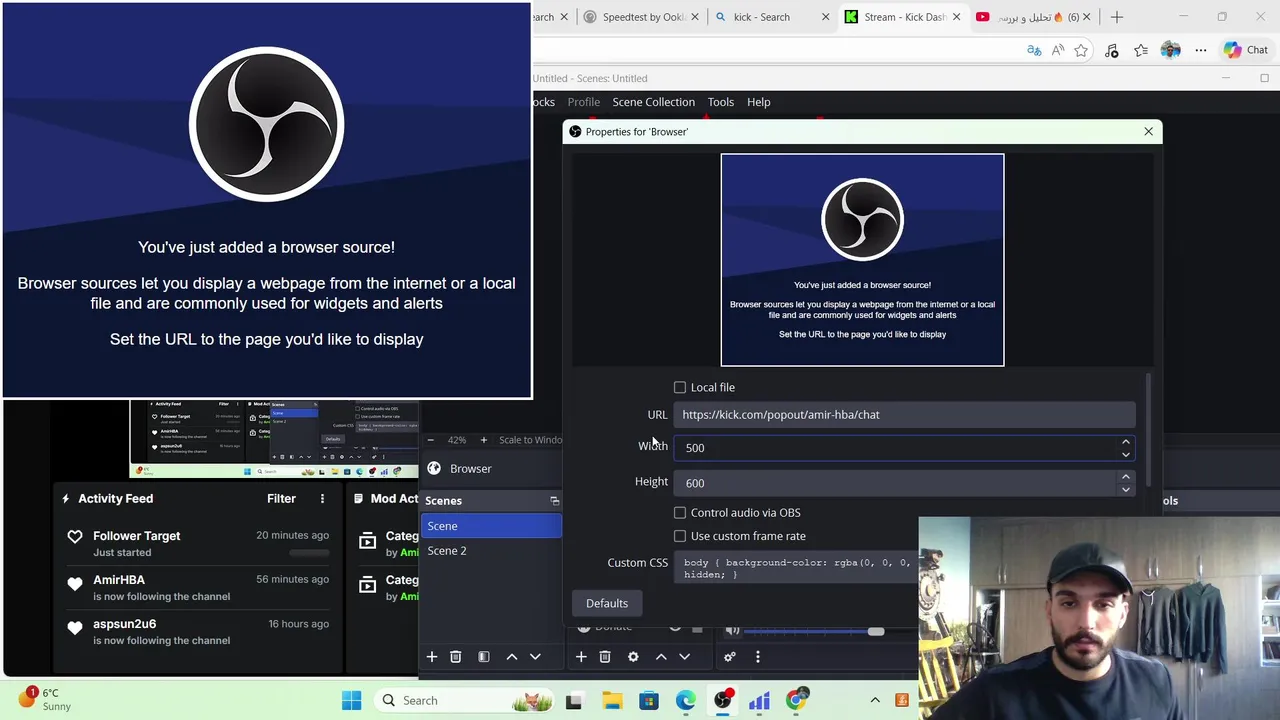Decrease Height value with down stepper
Image resolution: width=1280 pixels, height=720 pixels.
coord(1125,489)
